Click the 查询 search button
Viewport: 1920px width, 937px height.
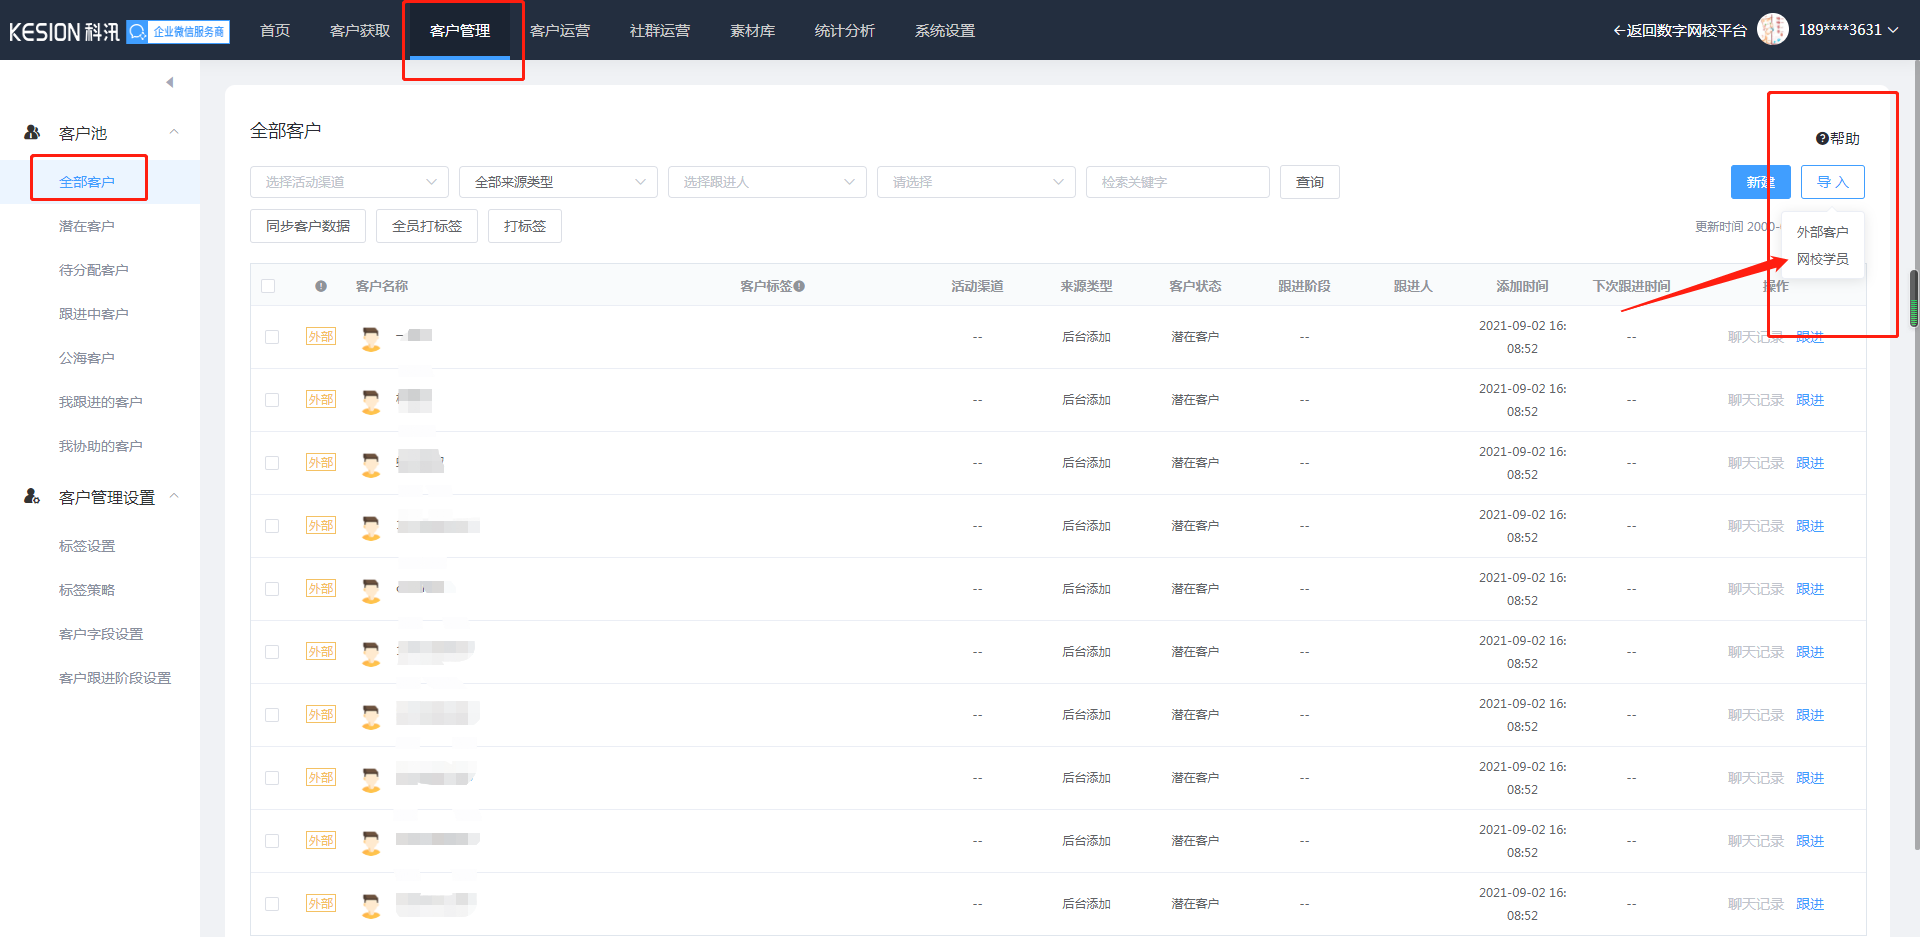point(1309,182)
